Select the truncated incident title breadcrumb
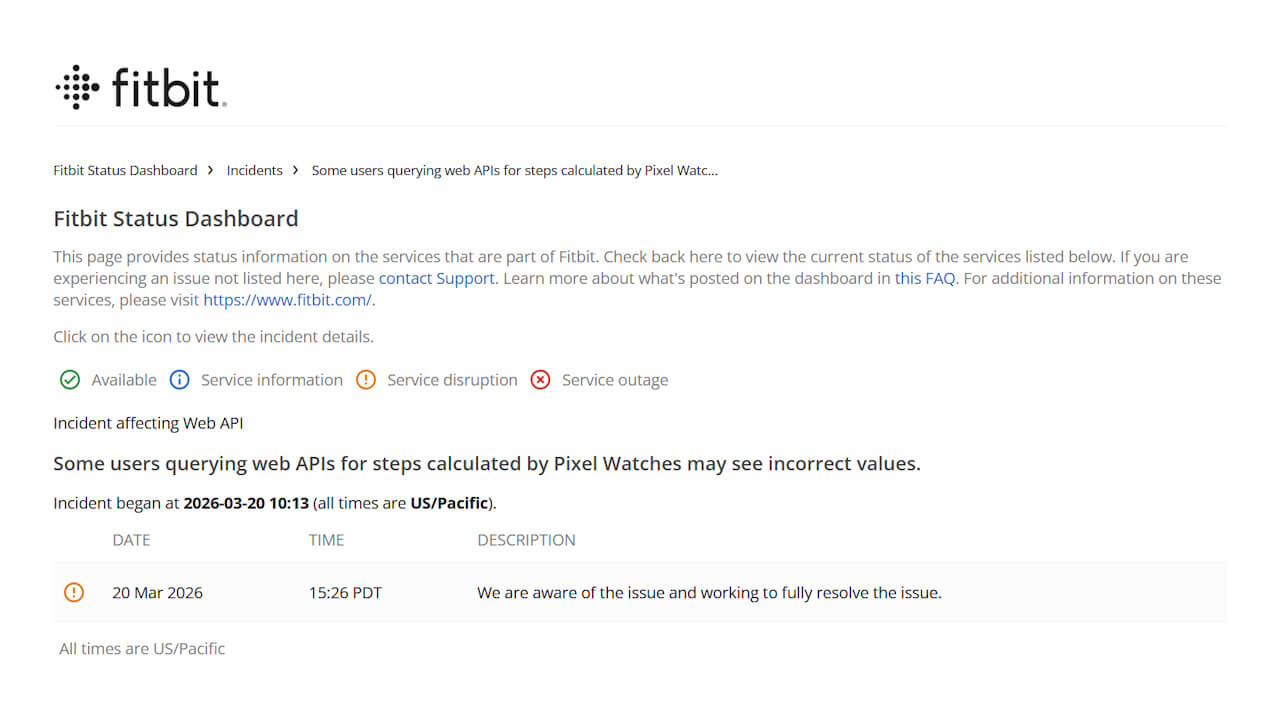Viewport: 1280px width, 720px height. [x=514, y=170]
